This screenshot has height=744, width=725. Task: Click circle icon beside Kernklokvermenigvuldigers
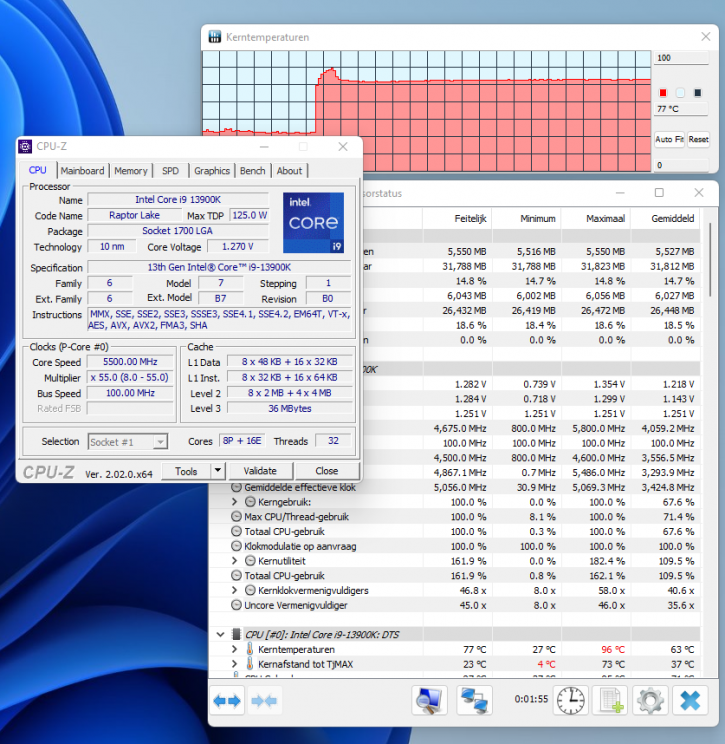click(x=250, y=590)
